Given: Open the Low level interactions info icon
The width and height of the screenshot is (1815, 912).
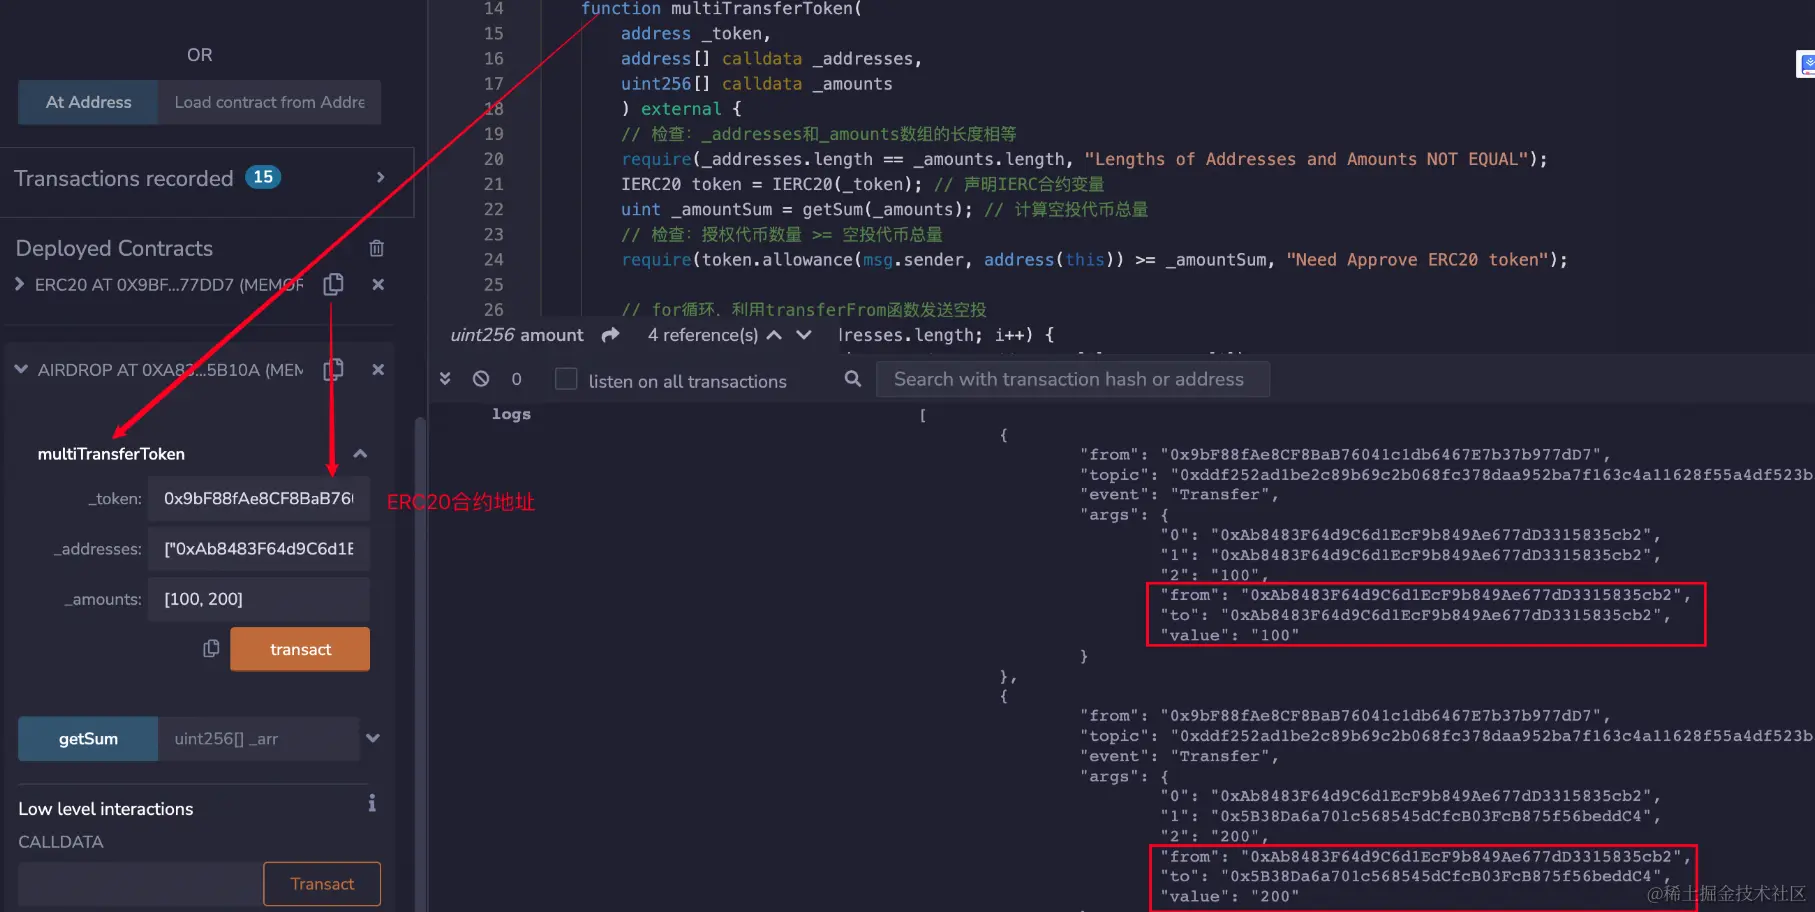Looking at the screenshot, I should tap(372, 803).
